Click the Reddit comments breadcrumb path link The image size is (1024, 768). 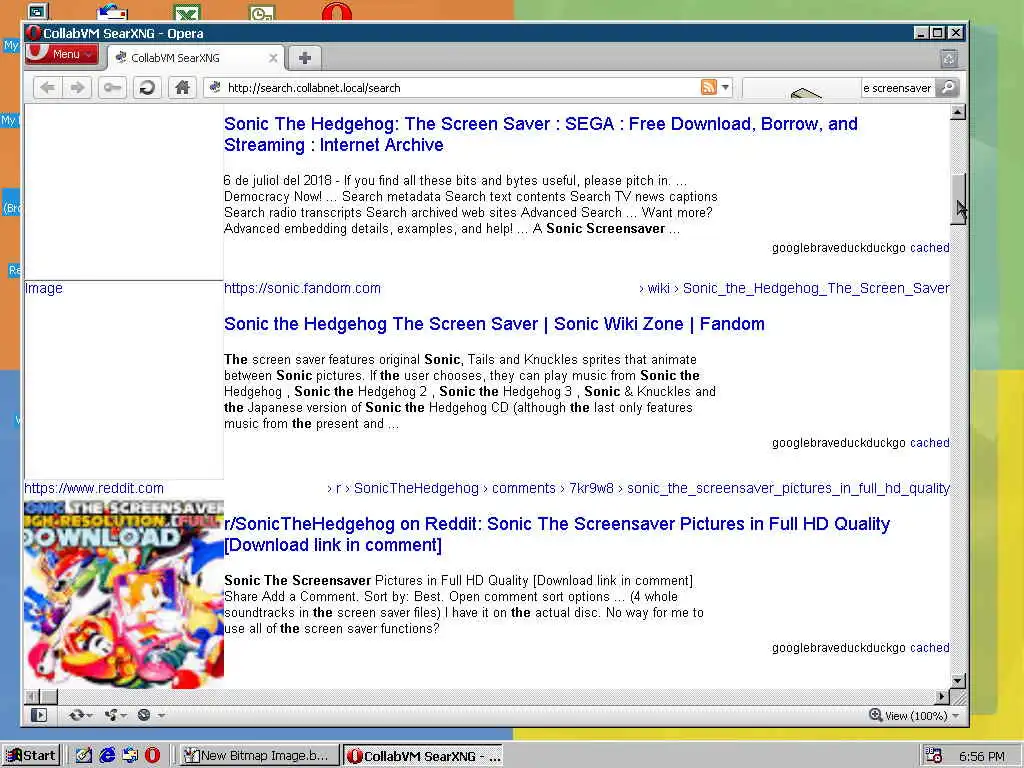point(638,488)
